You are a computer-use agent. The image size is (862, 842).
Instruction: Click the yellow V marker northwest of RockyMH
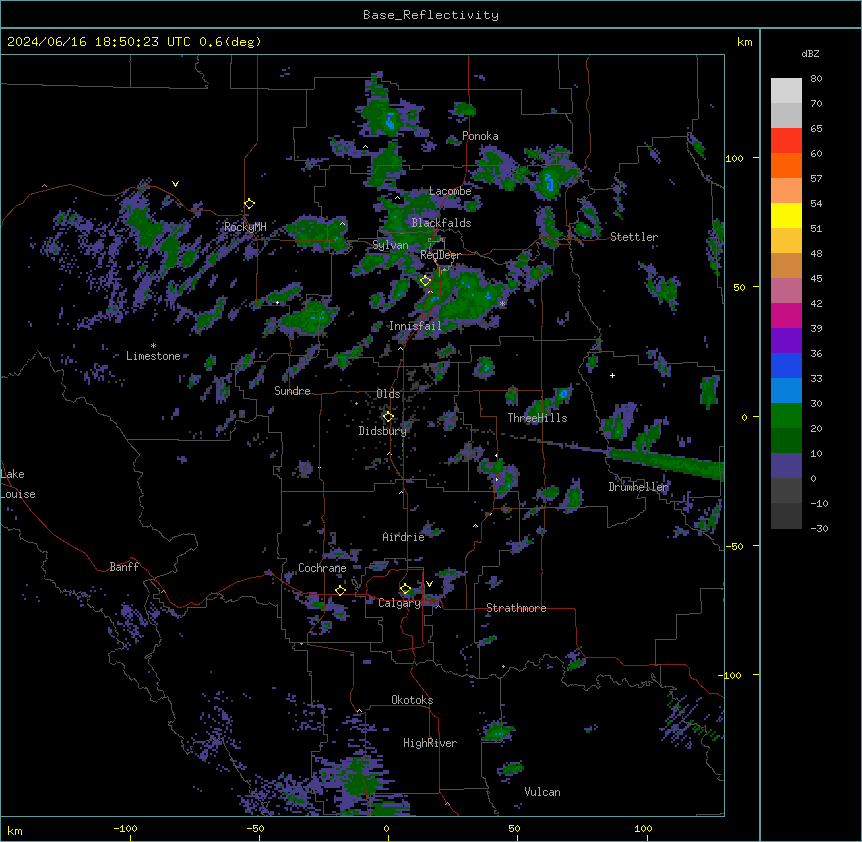(175, 184)
